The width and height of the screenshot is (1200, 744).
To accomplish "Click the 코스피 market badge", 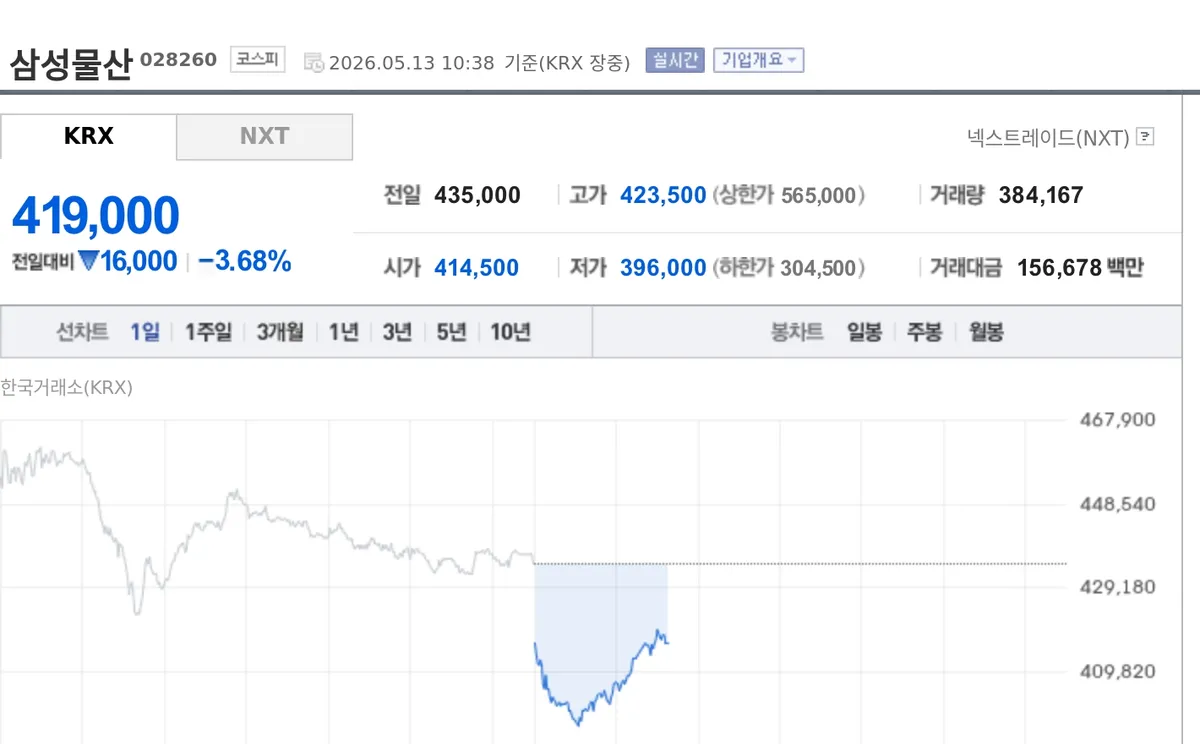I will 257,60.
